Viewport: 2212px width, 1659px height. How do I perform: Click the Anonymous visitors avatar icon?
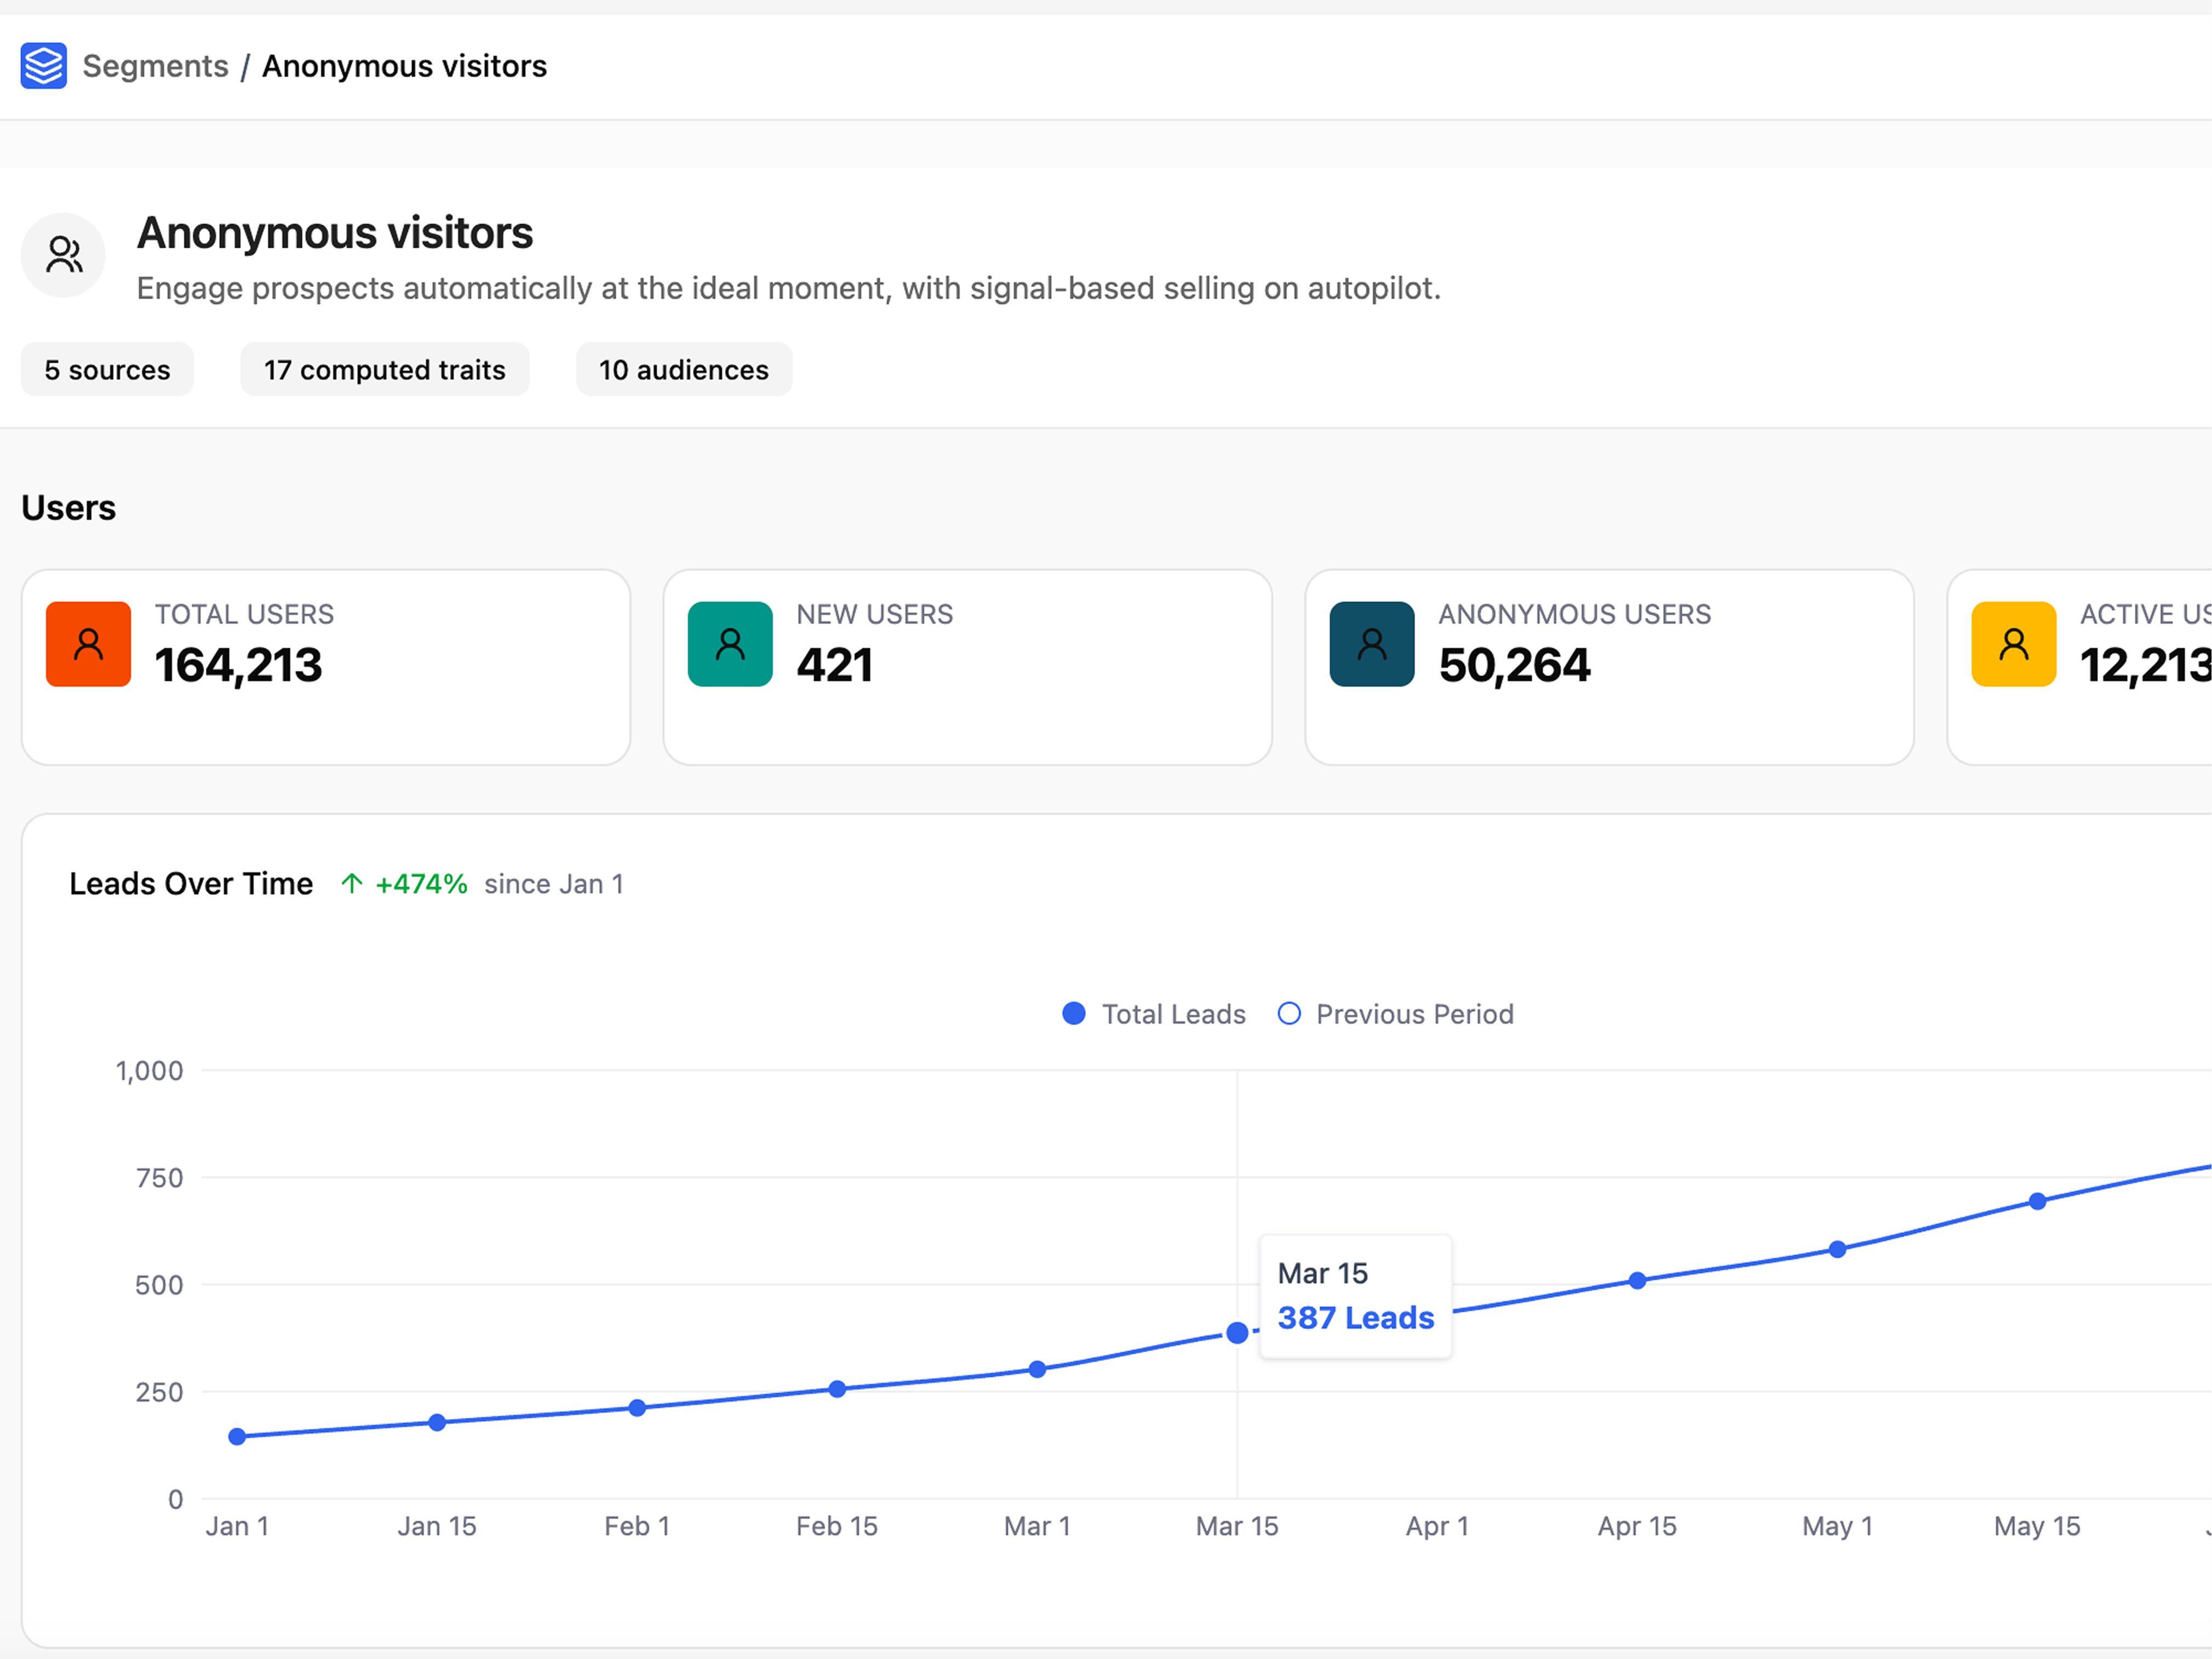64,255
